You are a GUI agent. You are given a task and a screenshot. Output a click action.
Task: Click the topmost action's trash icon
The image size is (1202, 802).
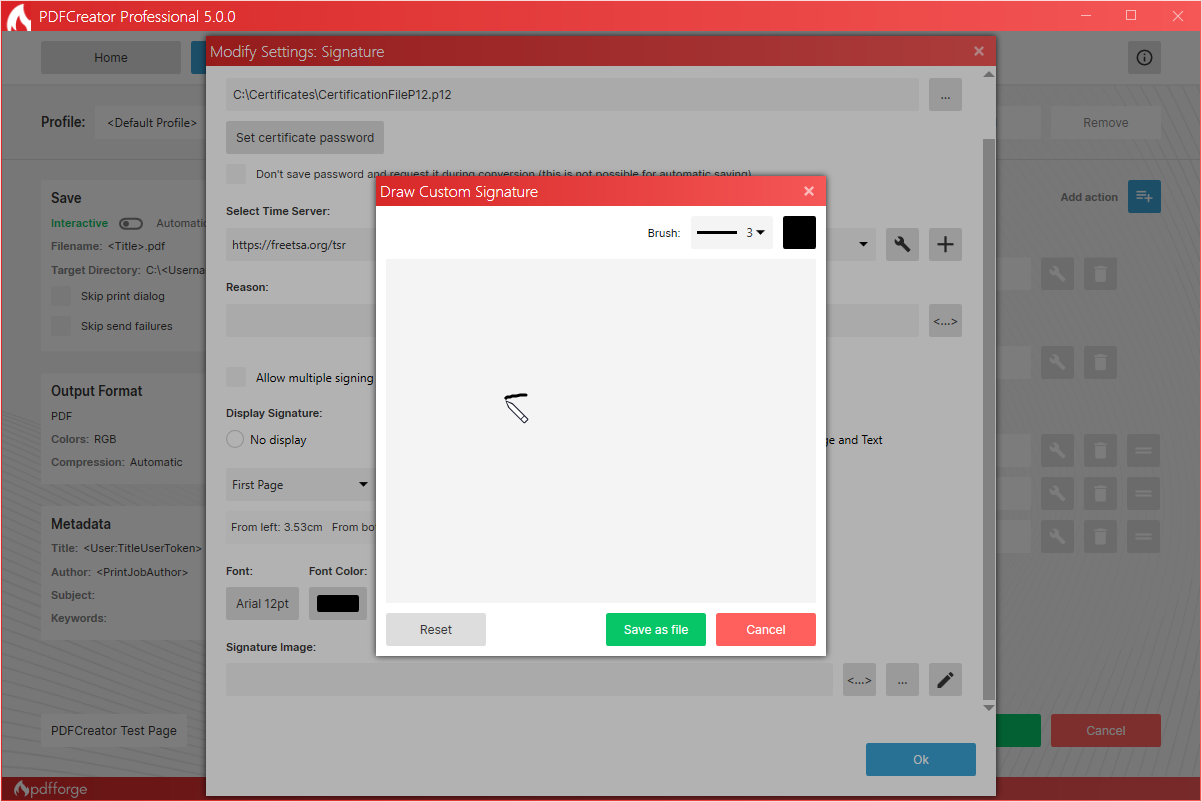[1100, 273]
